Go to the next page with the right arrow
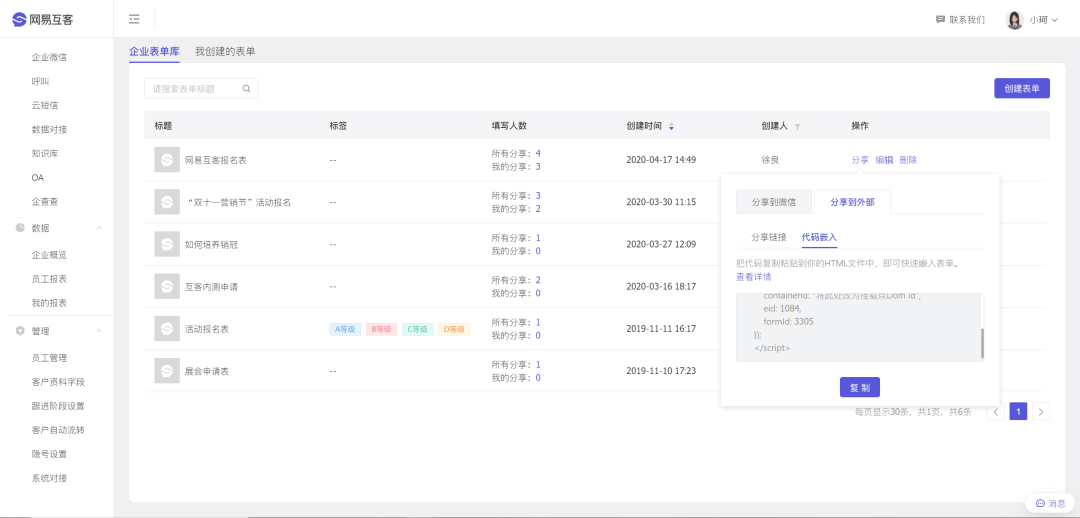 tap(1041, 412)
